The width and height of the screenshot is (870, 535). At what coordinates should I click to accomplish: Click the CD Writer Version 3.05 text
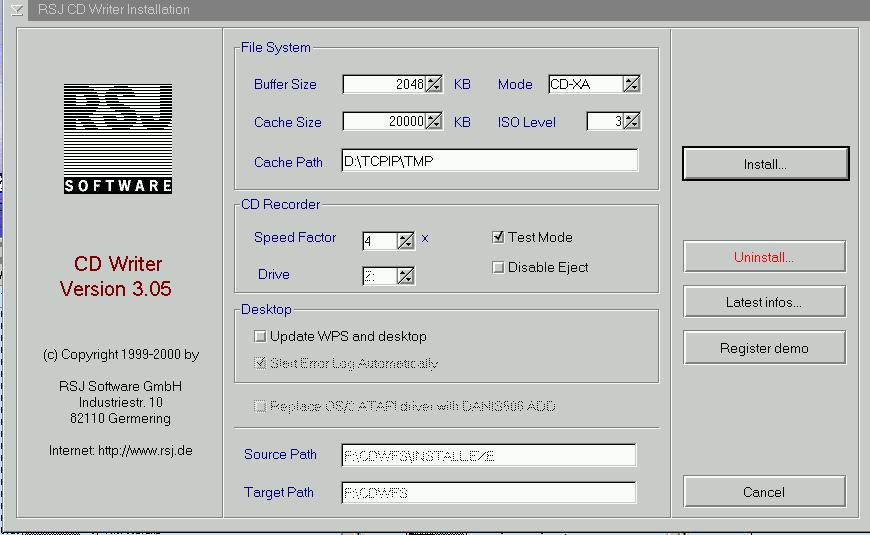pos(117,276)
